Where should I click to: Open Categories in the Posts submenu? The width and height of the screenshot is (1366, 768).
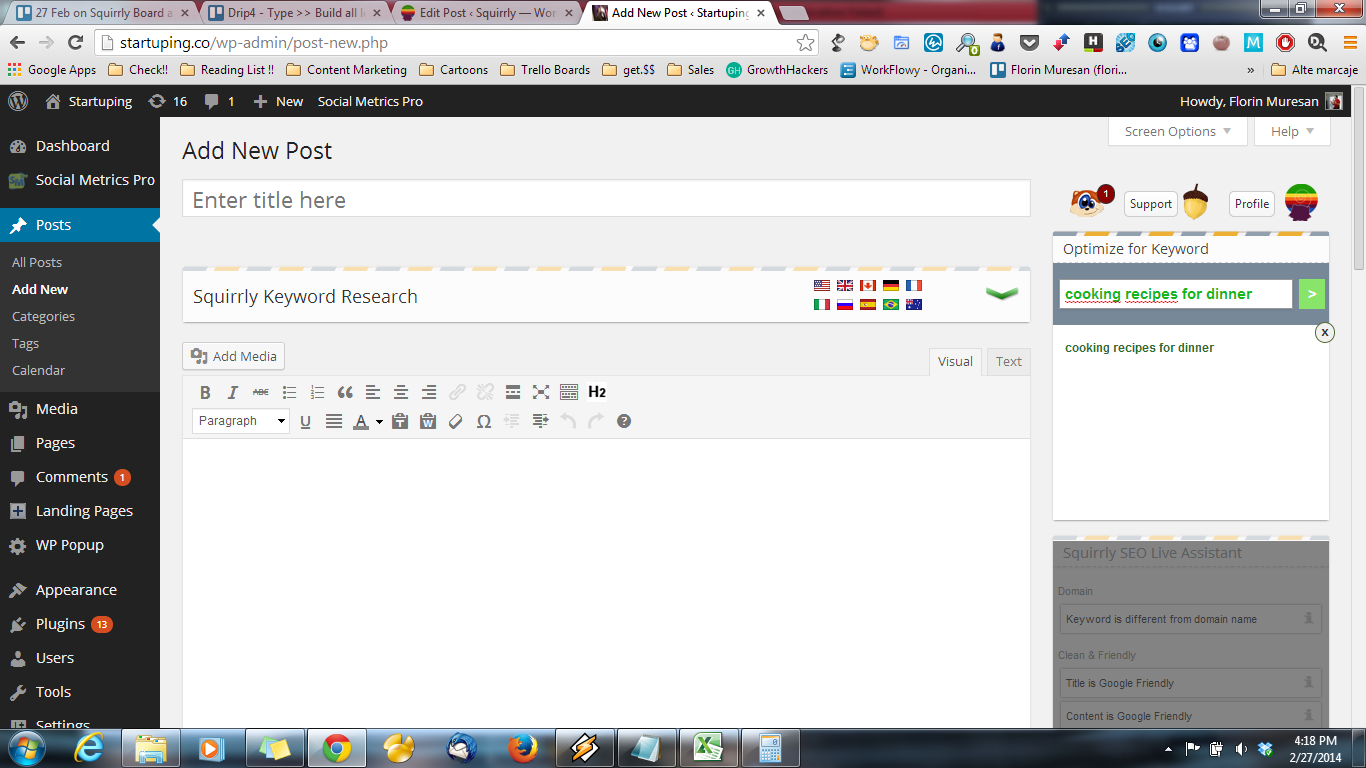point(43,316)
